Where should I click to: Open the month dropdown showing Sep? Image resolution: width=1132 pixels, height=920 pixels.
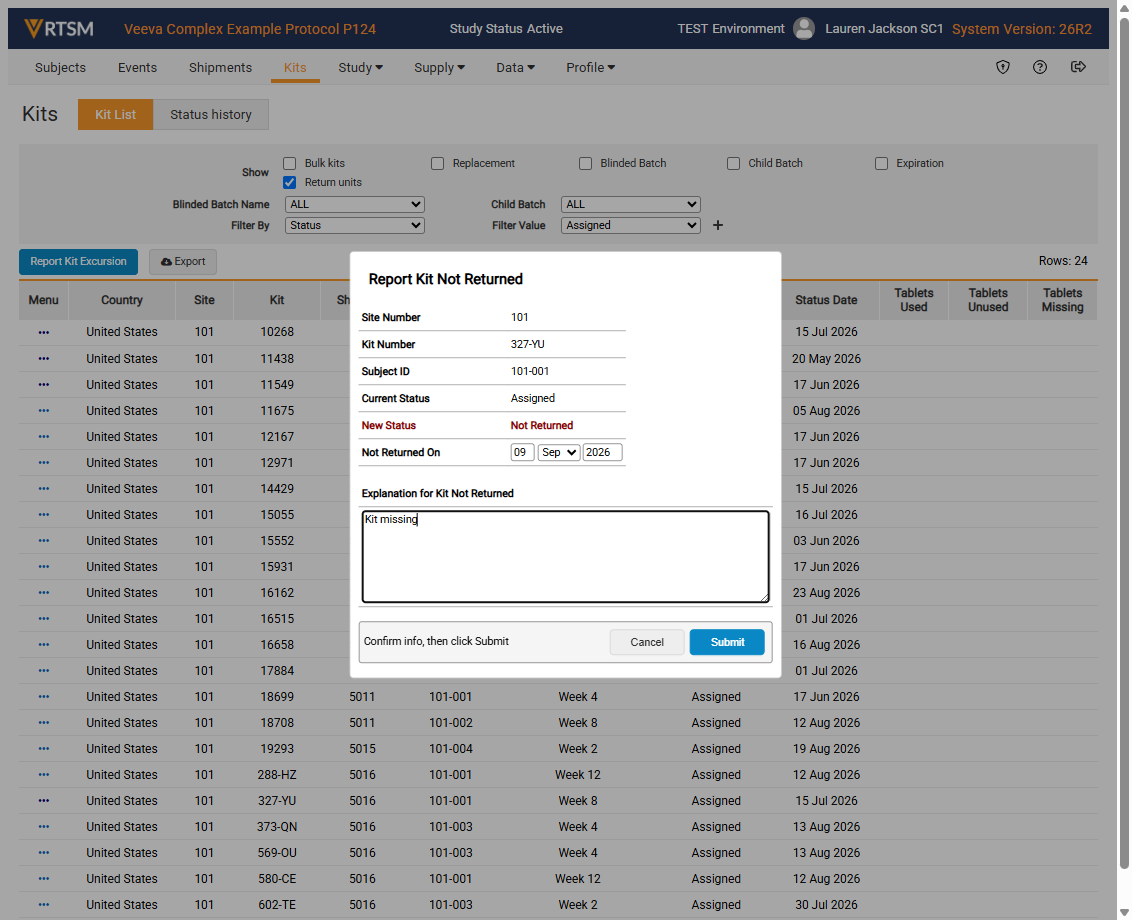[x=559, y=452]
